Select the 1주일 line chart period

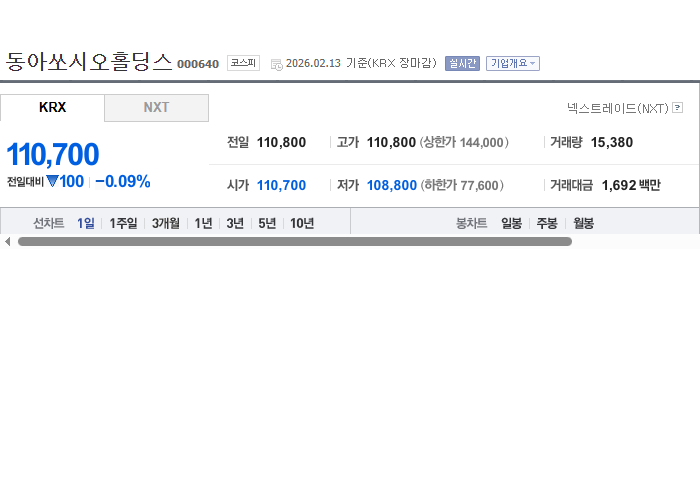point(123,223)
